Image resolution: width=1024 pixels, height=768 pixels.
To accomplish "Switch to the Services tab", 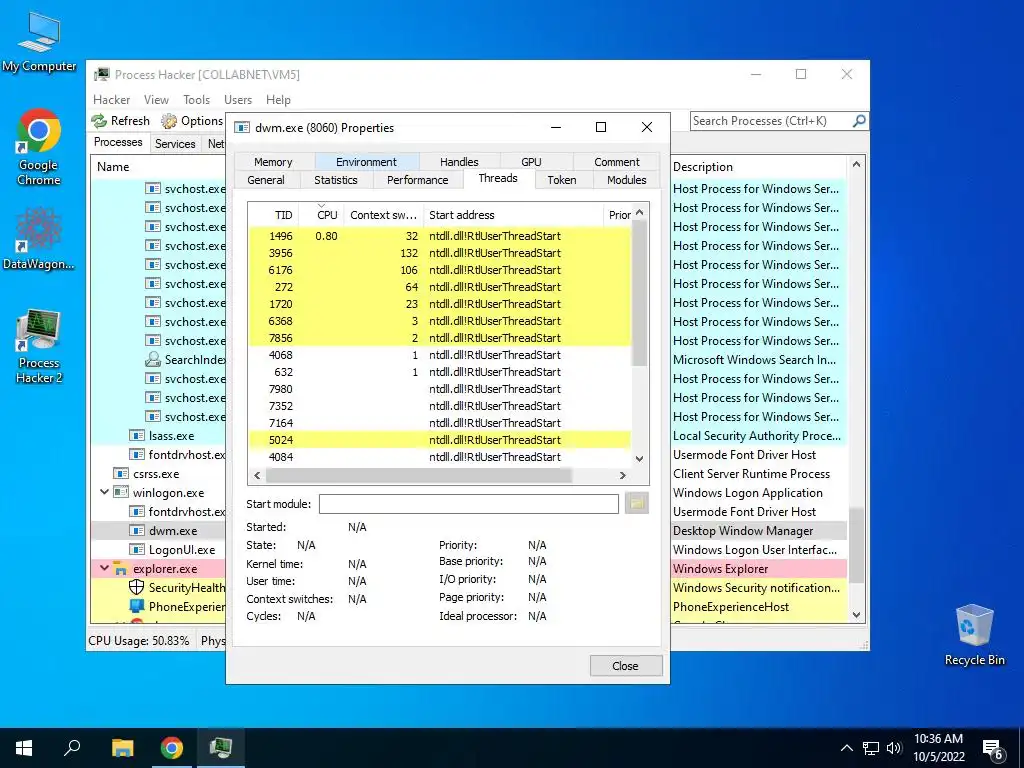I will coord(175,144).
